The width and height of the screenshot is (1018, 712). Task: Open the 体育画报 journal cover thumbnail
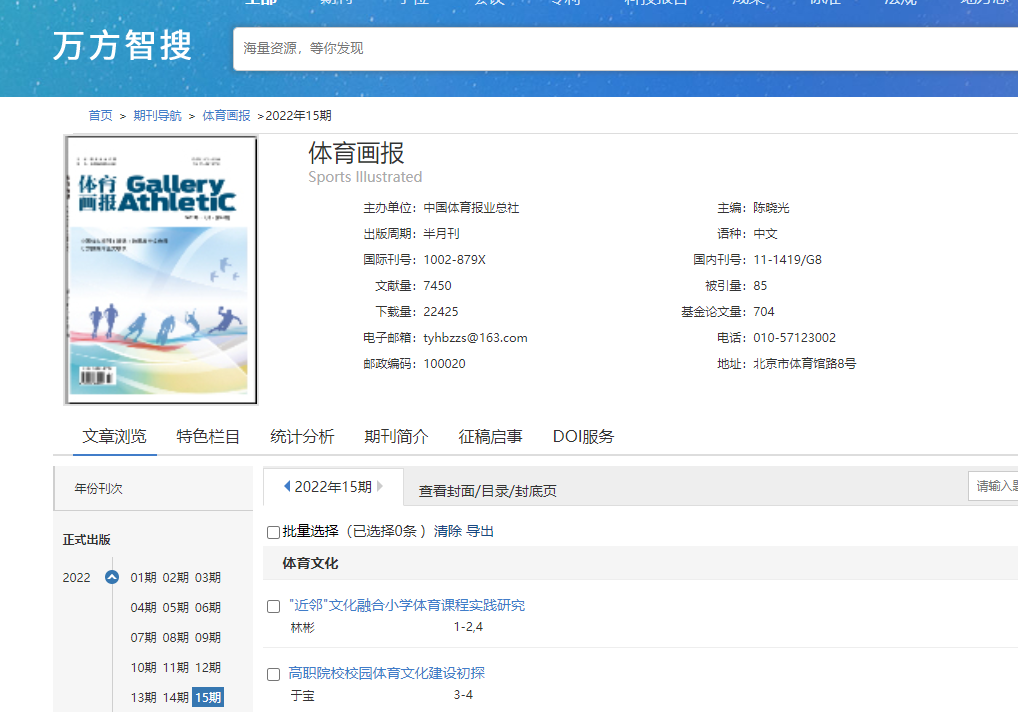tap(161, 270)
